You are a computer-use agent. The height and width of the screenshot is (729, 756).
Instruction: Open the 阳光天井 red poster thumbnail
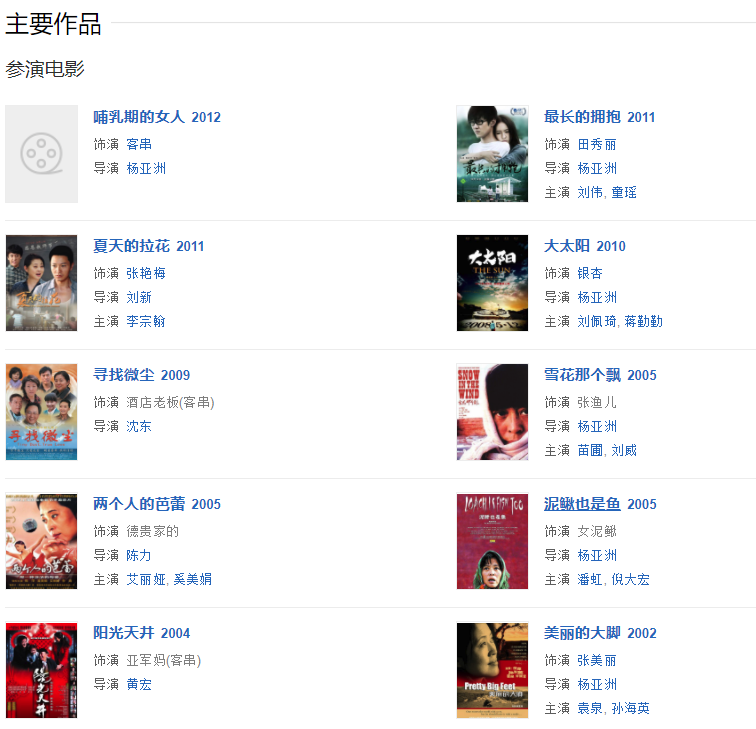(41, 670)
